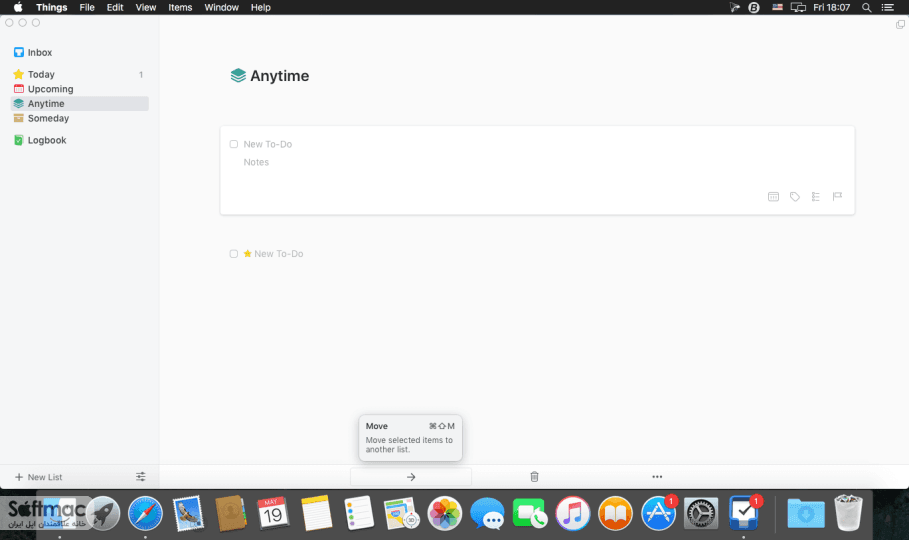
Task: Open Safari from the Dock
Action: [146, 513]
